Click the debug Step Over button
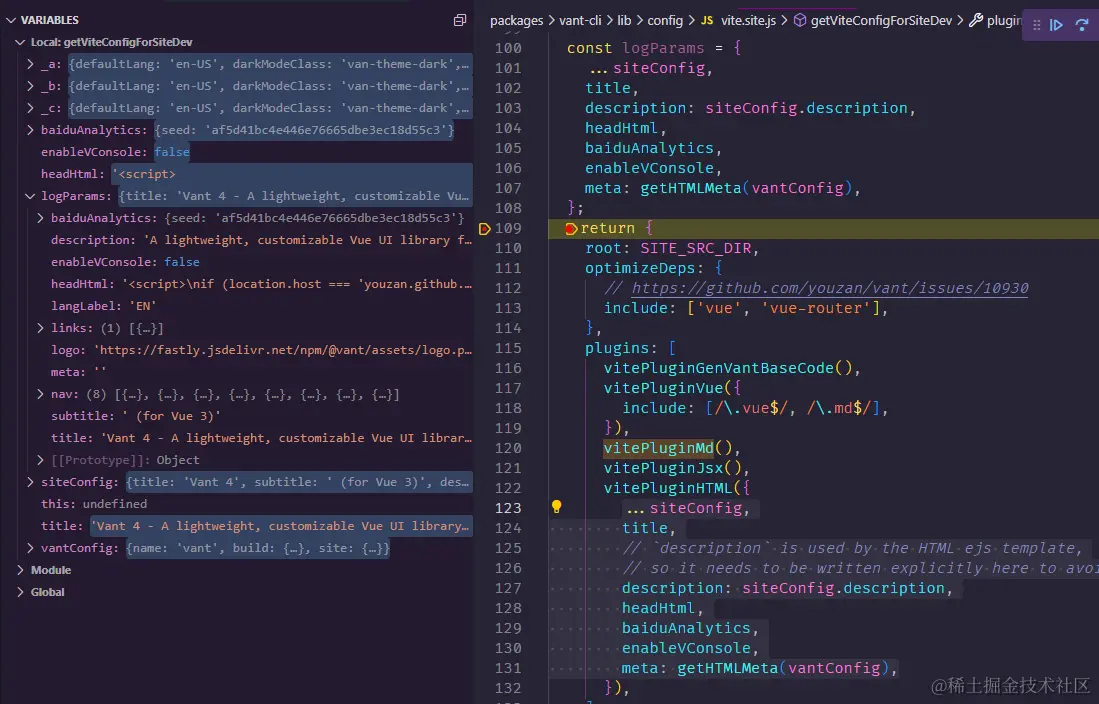The image size is (1099, 704). [x=1081, y=25]
